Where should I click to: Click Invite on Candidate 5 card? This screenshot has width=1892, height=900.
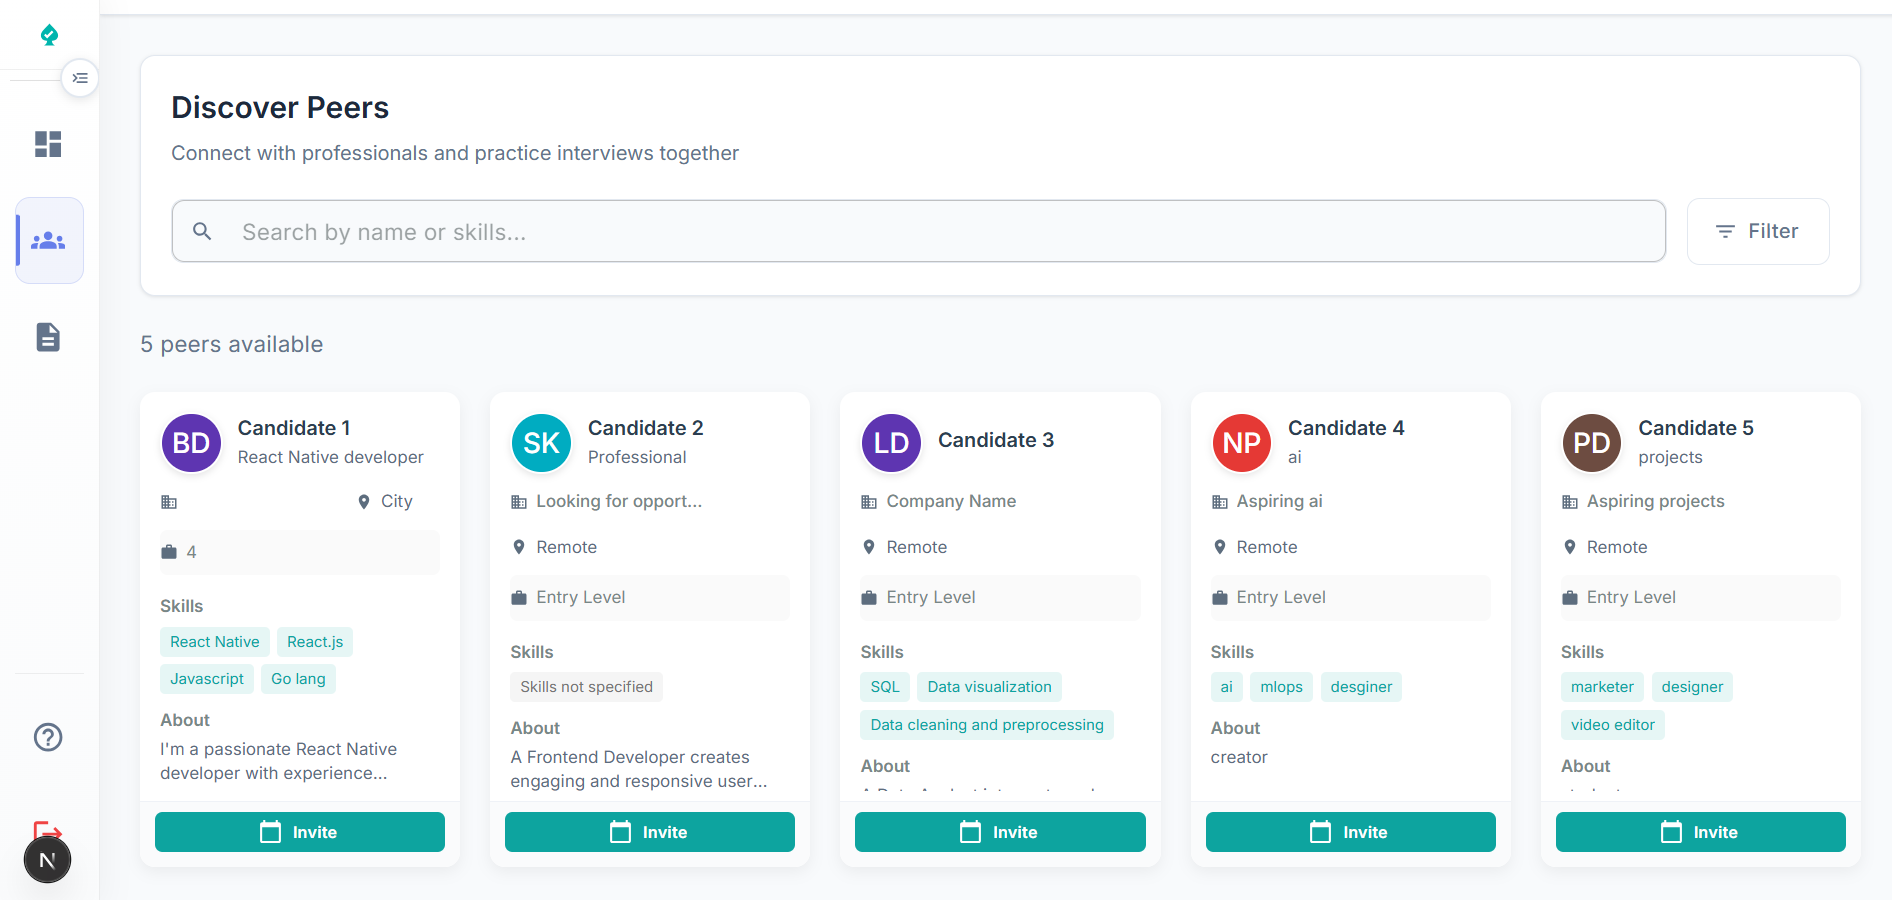point(1700,832)
